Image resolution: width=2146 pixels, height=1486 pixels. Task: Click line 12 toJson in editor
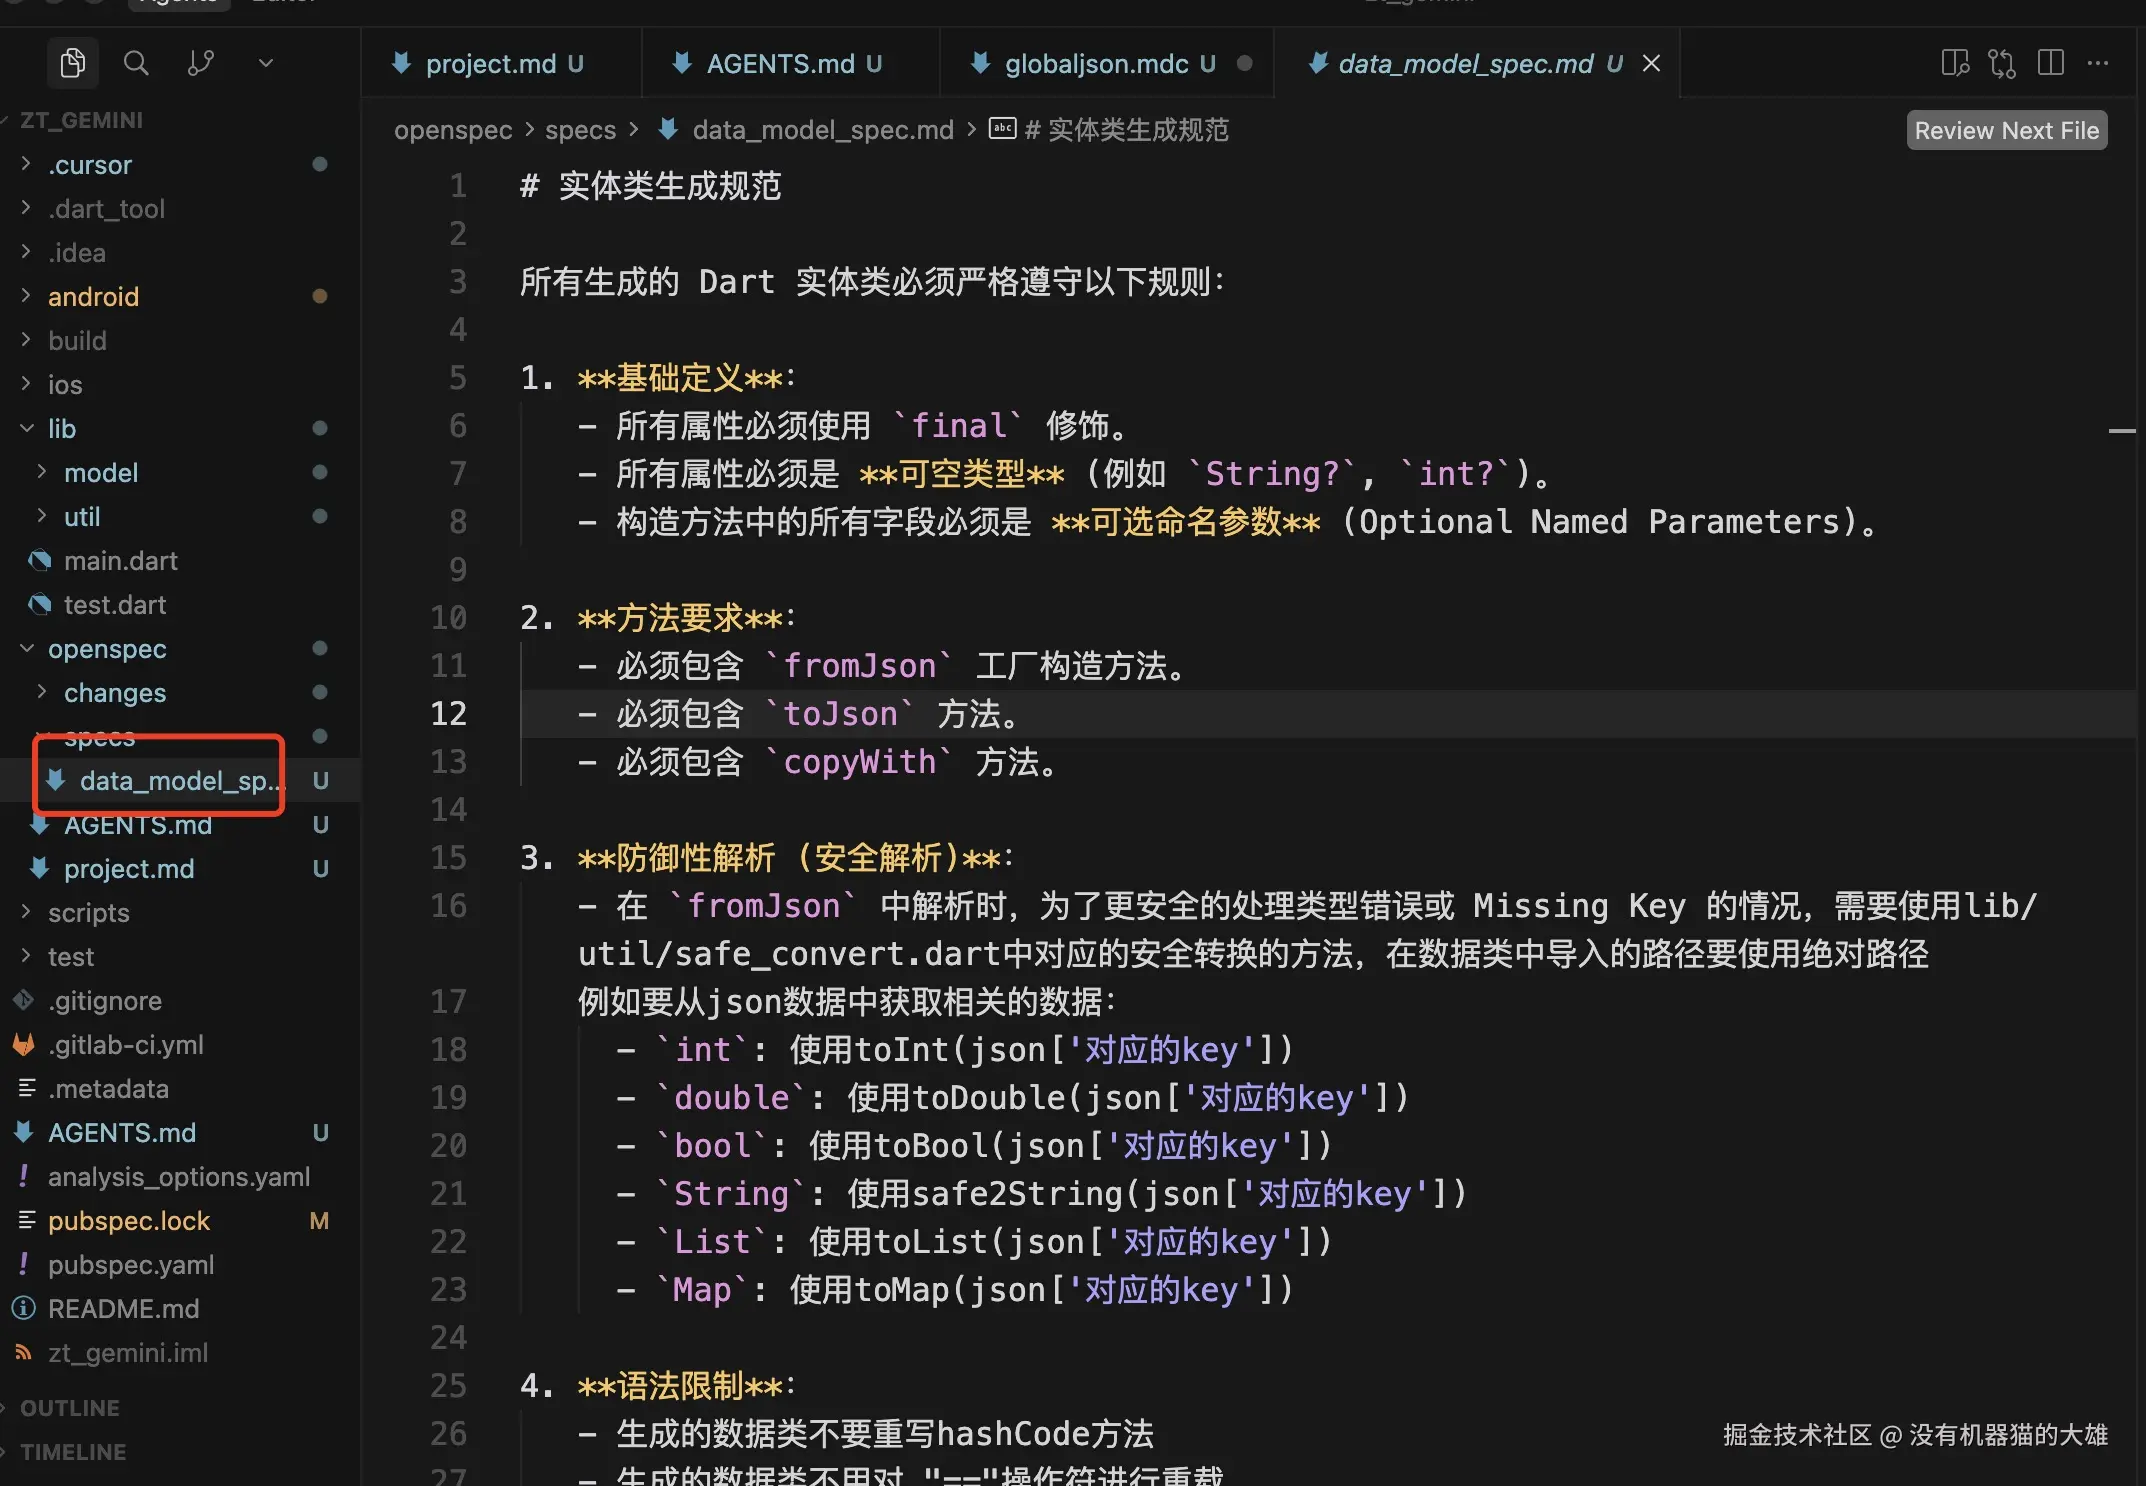(840, 714)
